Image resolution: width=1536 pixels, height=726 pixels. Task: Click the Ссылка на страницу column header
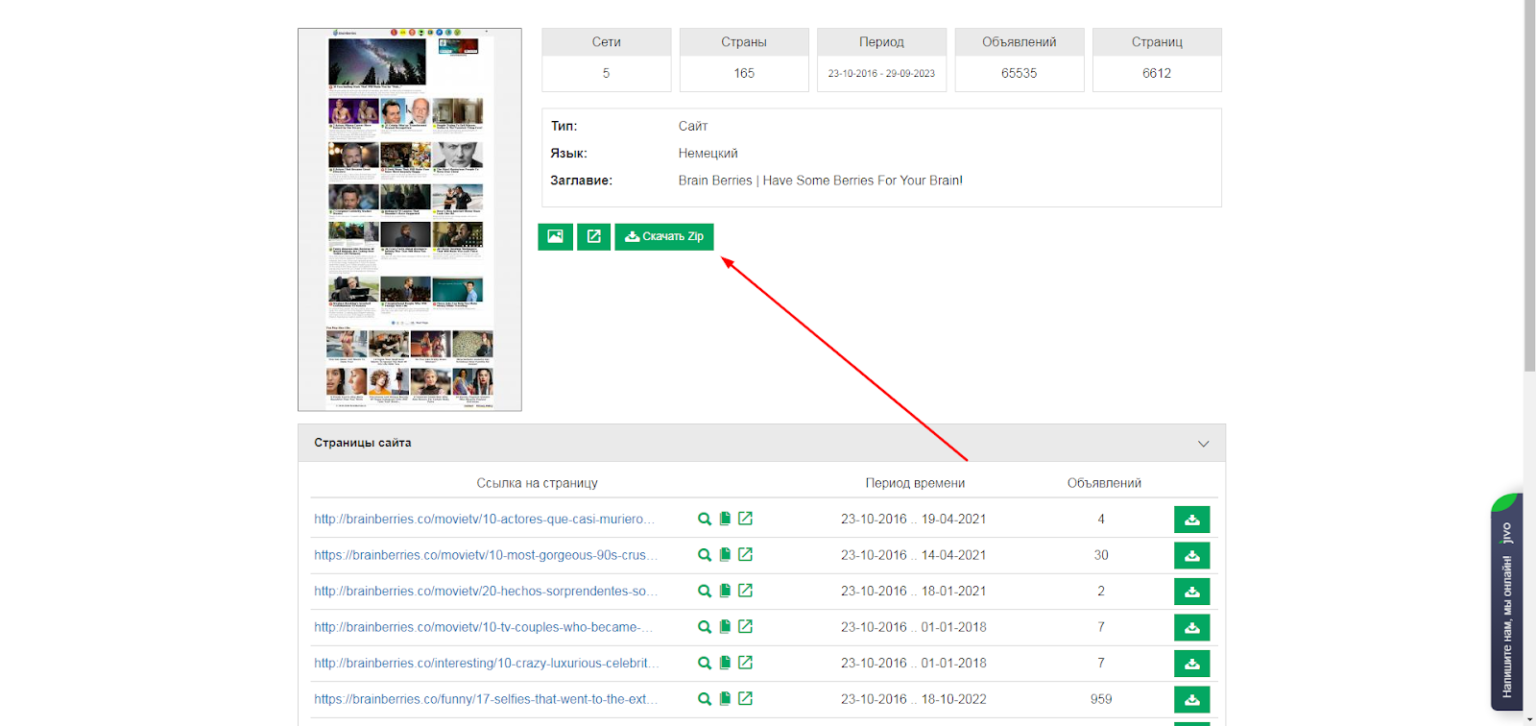coord(537,483)
